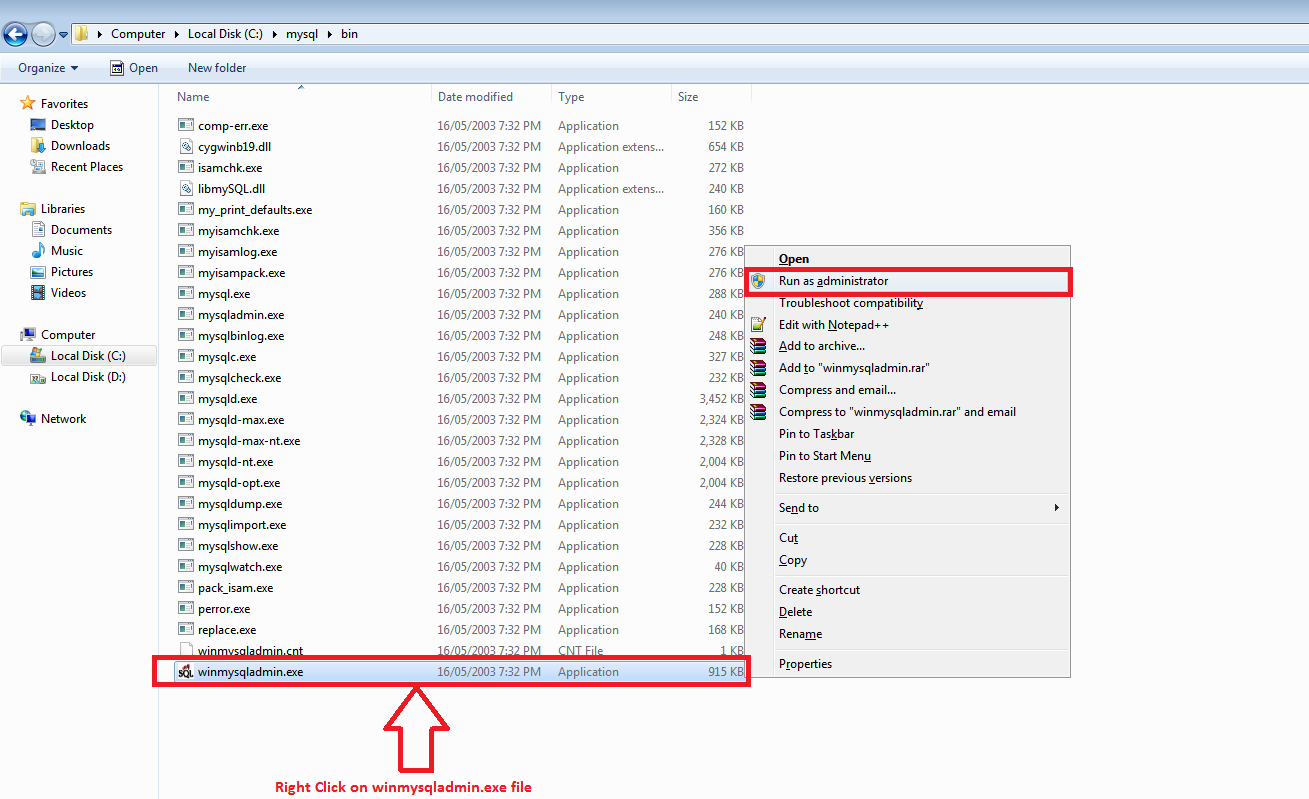Select the mysqlimport.exe file name
Image resolution: width=1309 pixels, height=799 pixels.
coord(242,525)
